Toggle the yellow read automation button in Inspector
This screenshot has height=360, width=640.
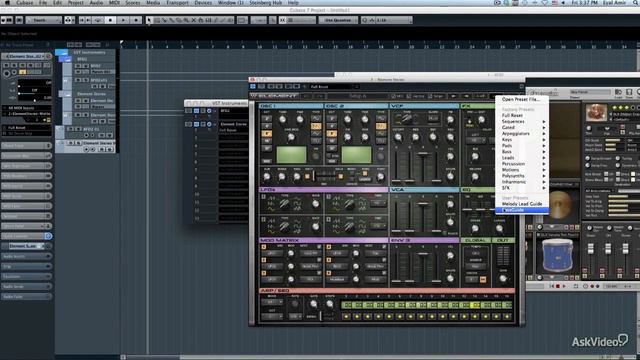pos(23,72)
